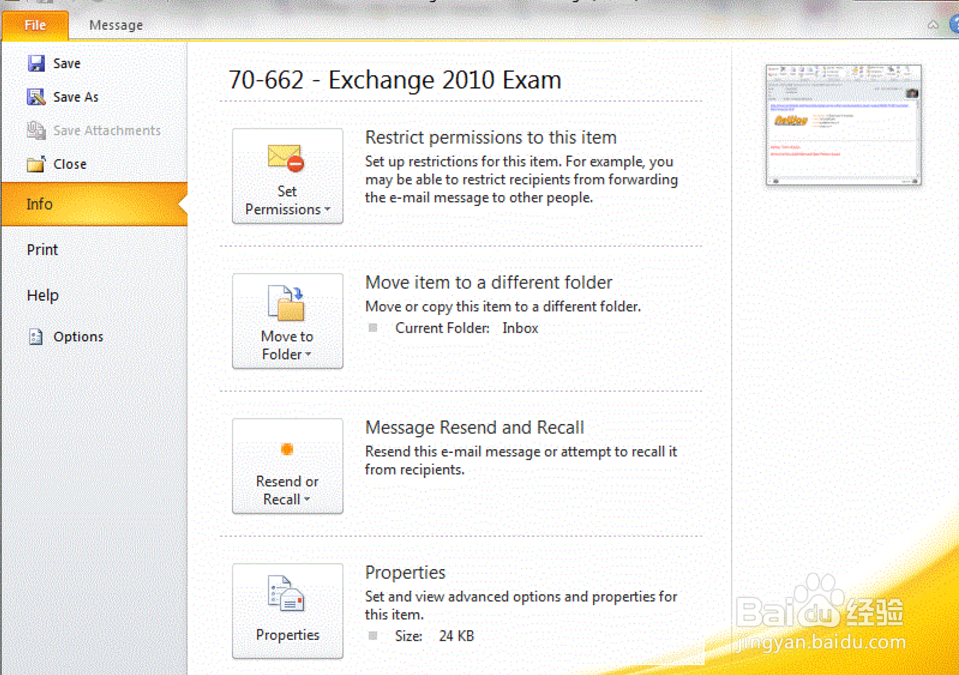The image size is (959, 675).
Task: Click the Properties section heading
Action: [x=405, y=572]
